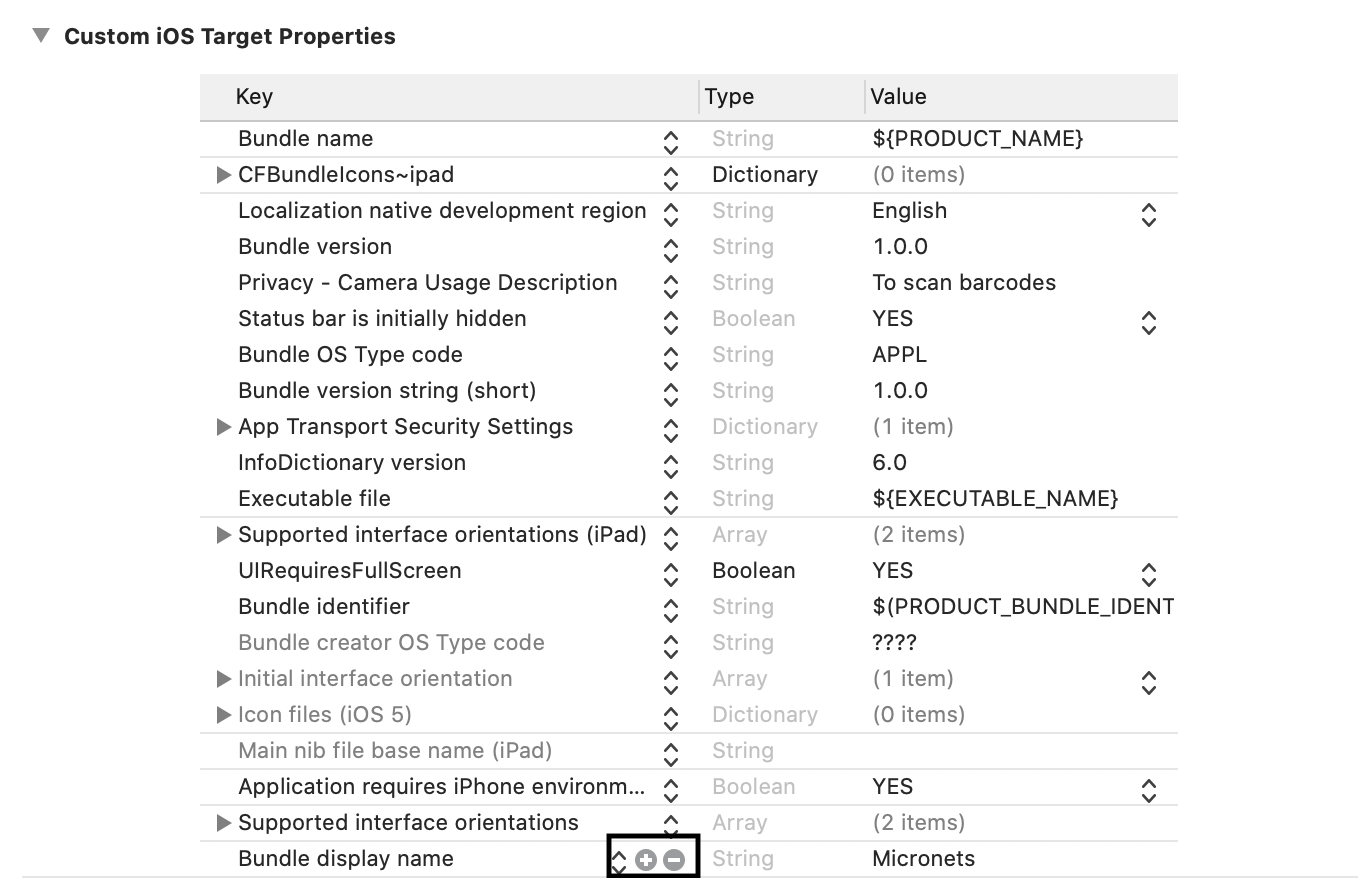This screenshot has height=878, width=1366.
Task: Remove the Bundle display name row
Action: (674, 859)
